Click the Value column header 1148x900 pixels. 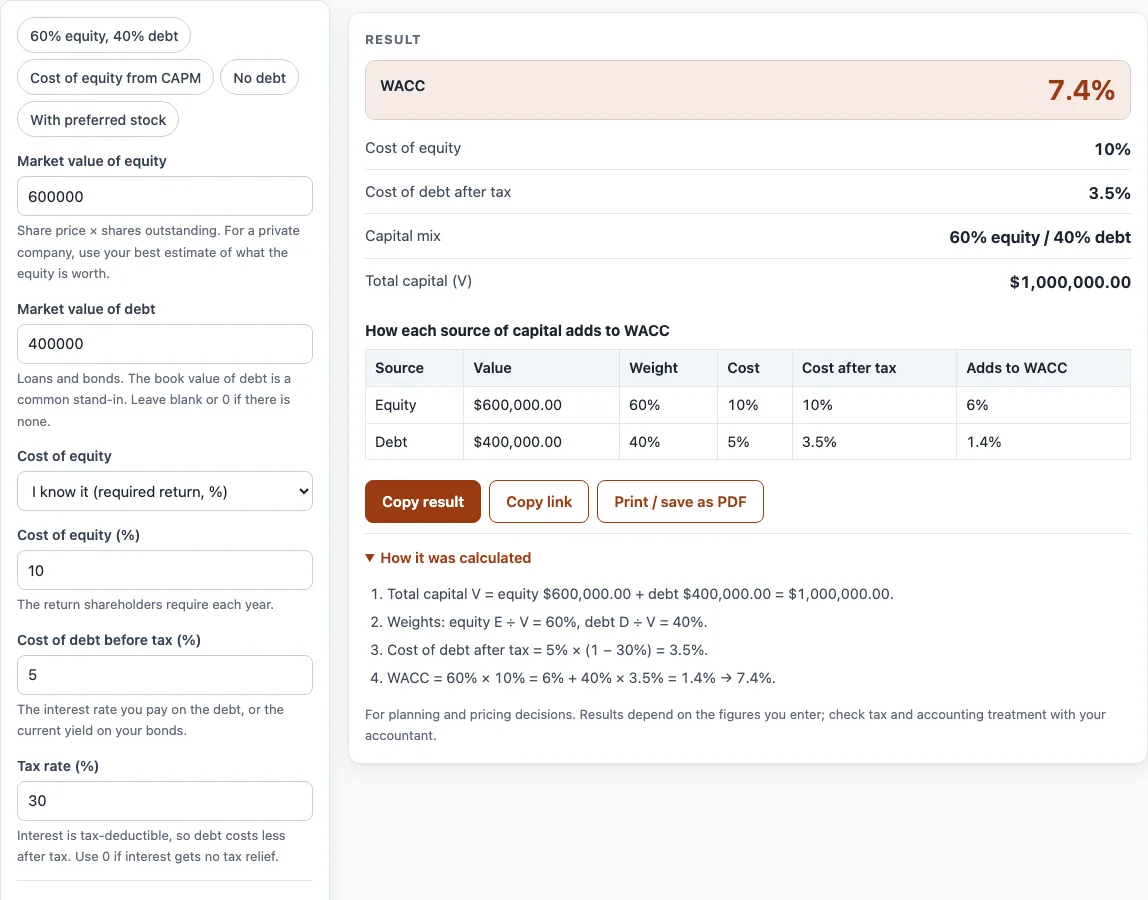(x=541, y=368)
